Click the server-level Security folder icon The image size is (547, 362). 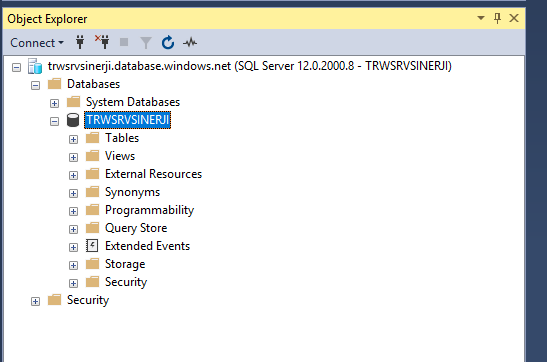[x=54, y=300]
